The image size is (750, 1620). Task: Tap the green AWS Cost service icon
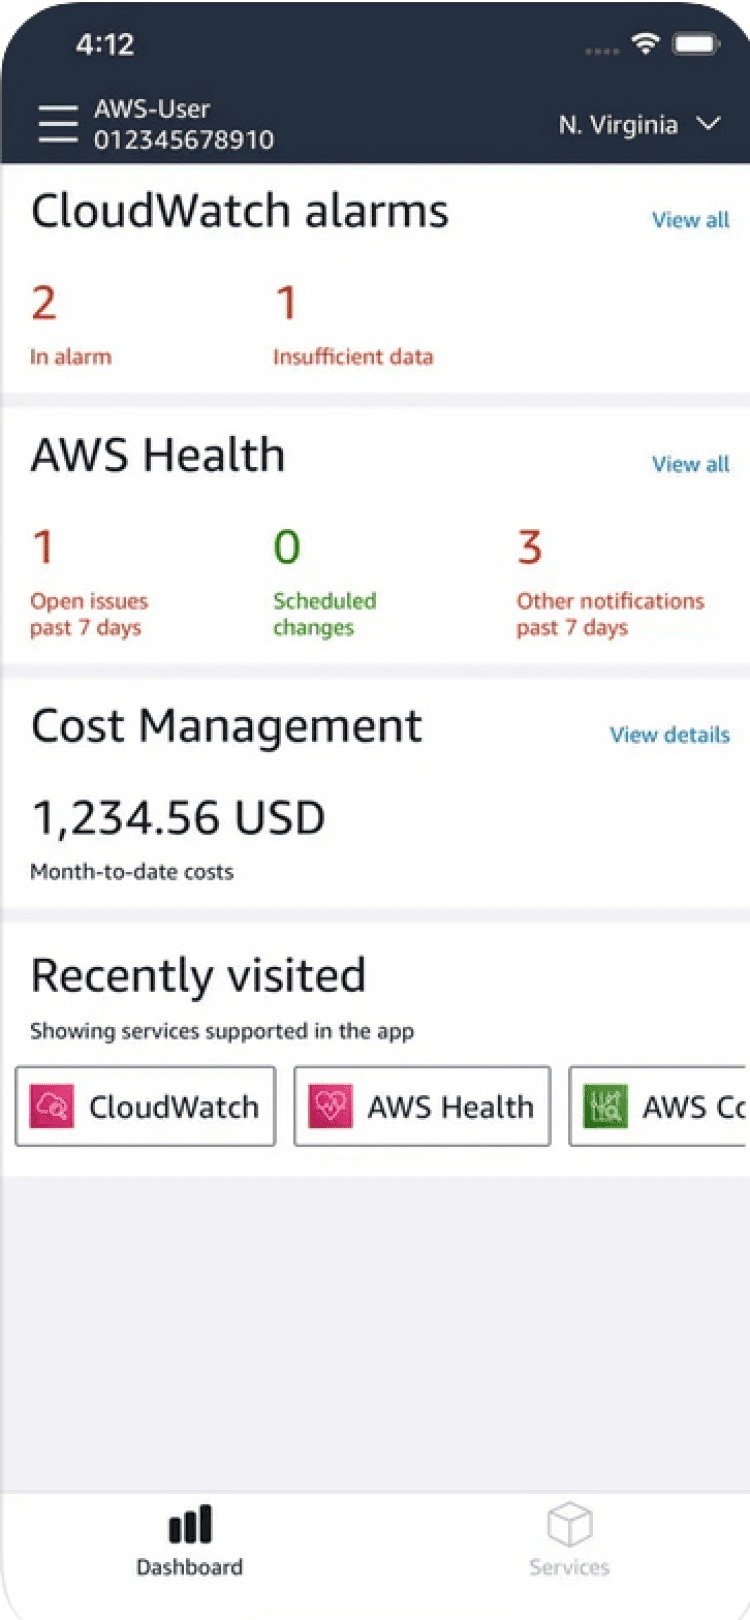click(x=605, y=1107)
